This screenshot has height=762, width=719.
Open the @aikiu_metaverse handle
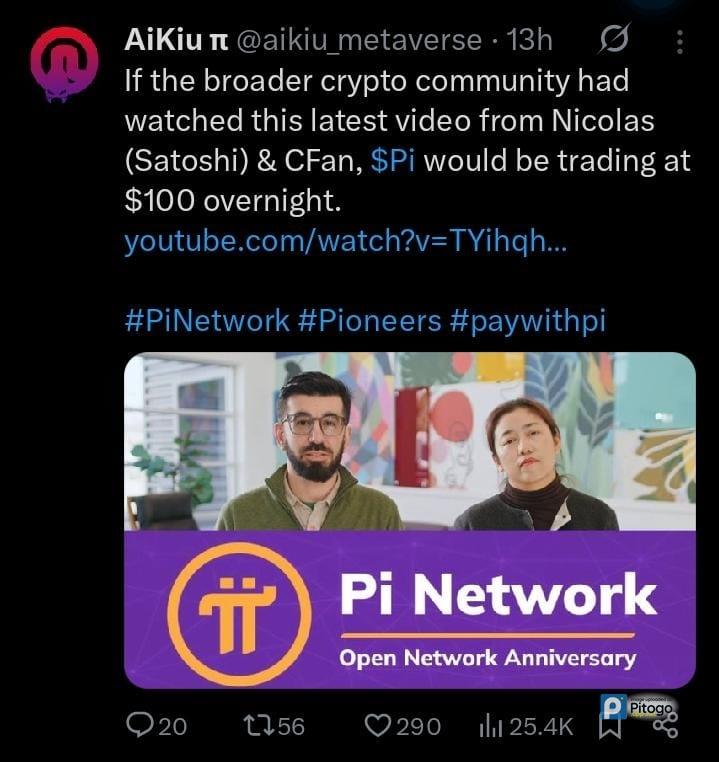tap(360, 40)
